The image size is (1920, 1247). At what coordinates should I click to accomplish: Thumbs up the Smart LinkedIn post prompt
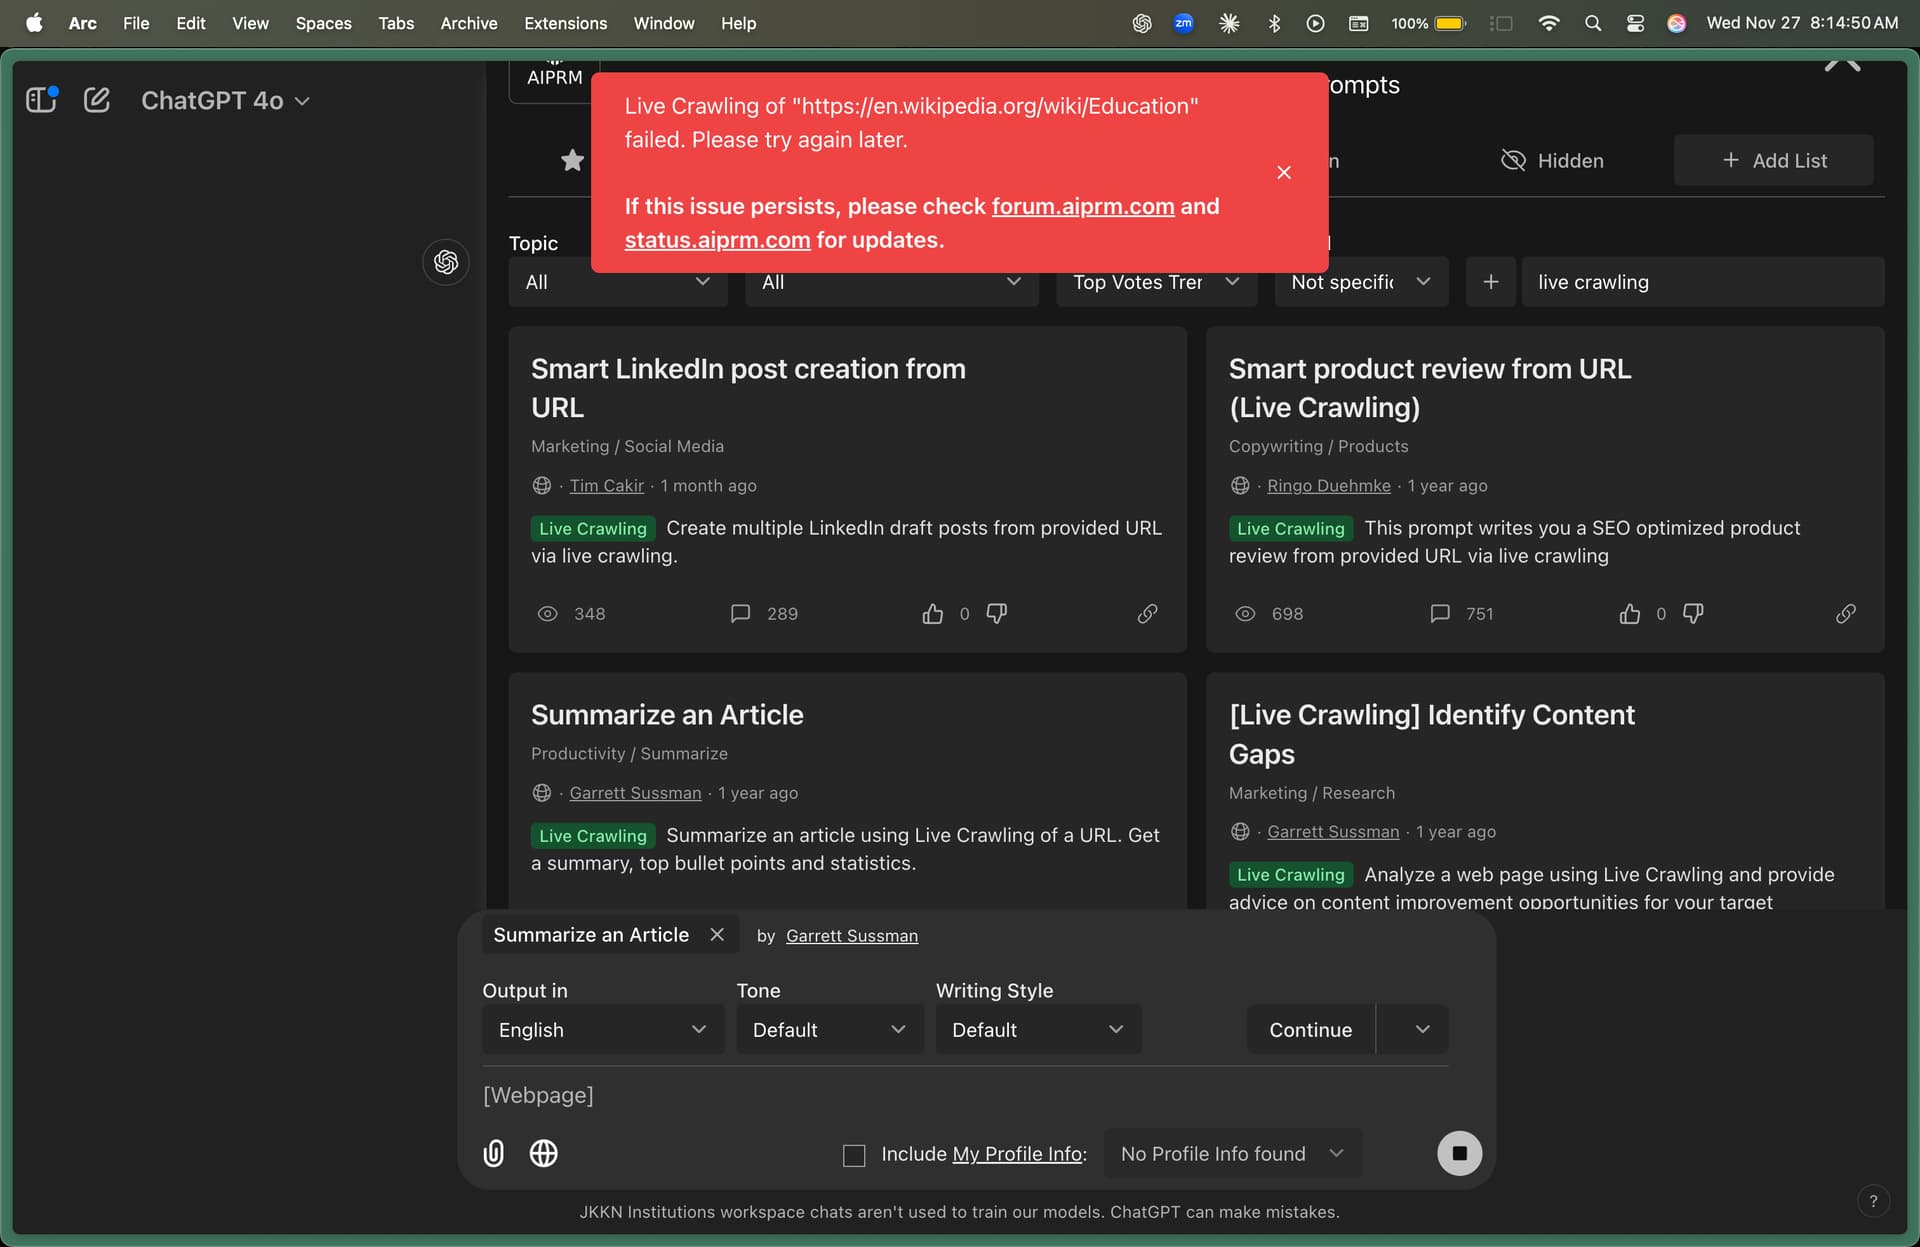tap(932, 613)
